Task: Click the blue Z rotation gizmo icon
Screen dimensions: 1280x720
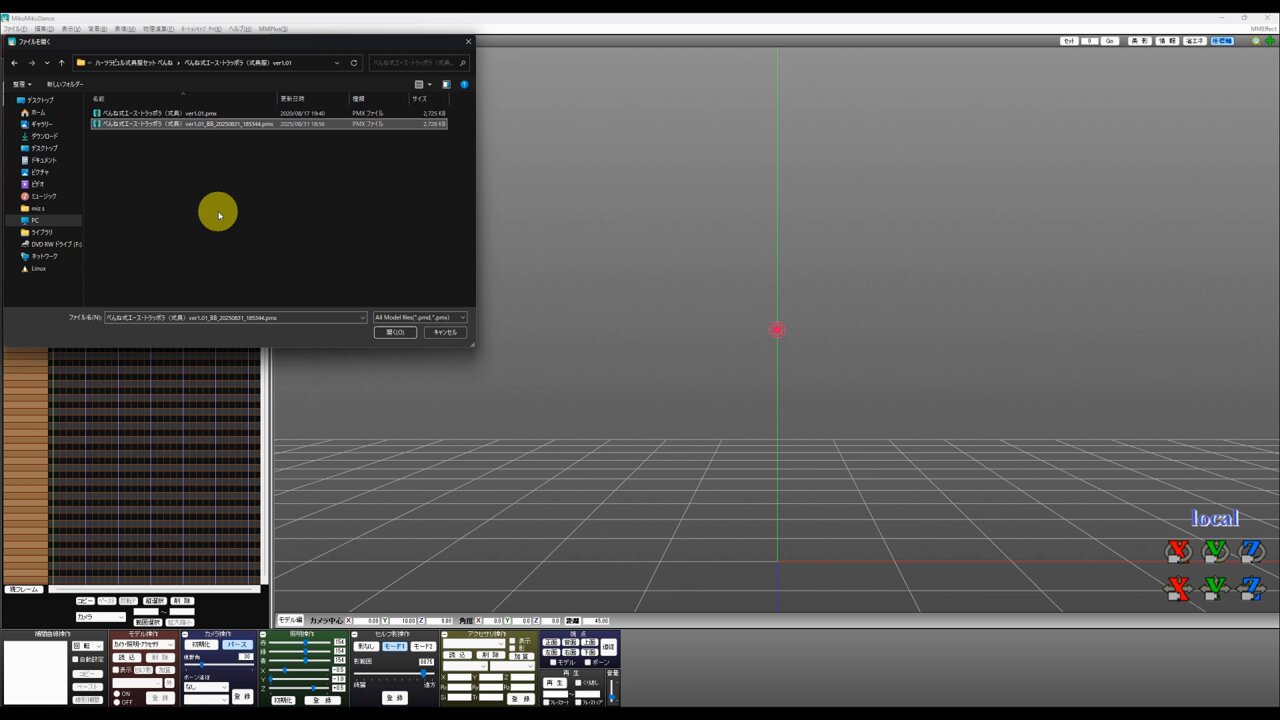Action: tap(1251, 551)
